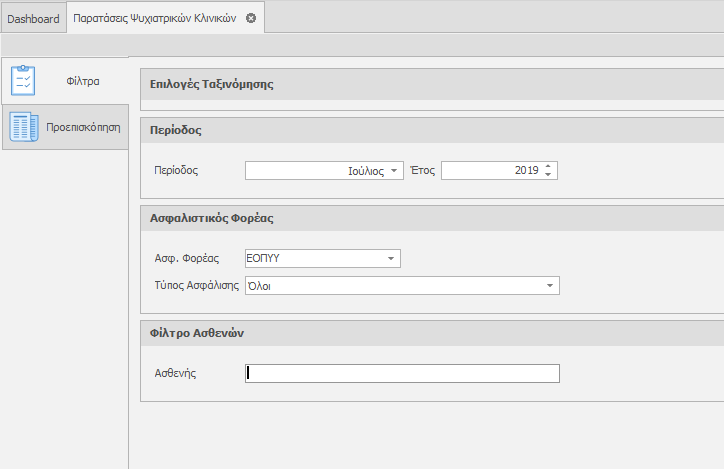Open the month dropdown arrow next to Ιούλιος
724x469 pixels.
(x=395, y=171)
